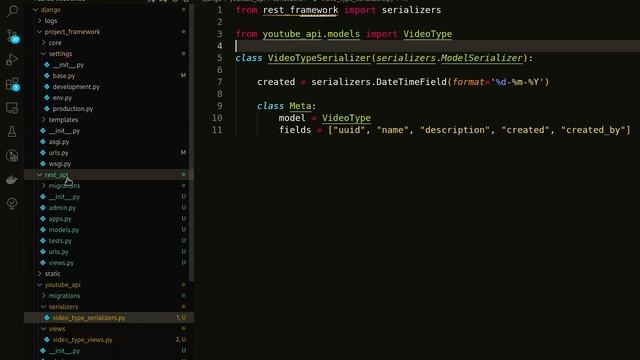Open asgi.py file name in explorer

[59, 142]
